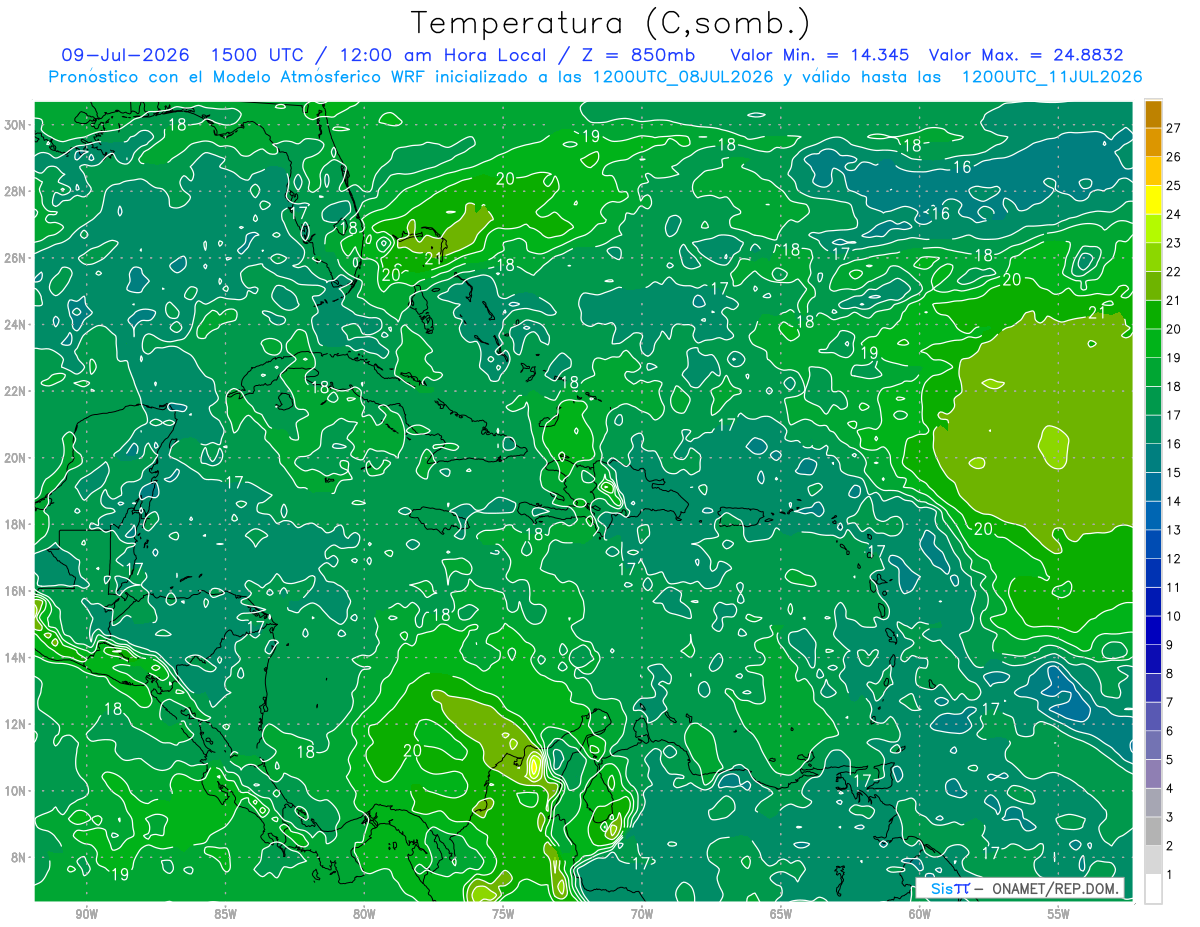
Task: Click the "22N" latitude axis label
Action: [x=17, y=391]
